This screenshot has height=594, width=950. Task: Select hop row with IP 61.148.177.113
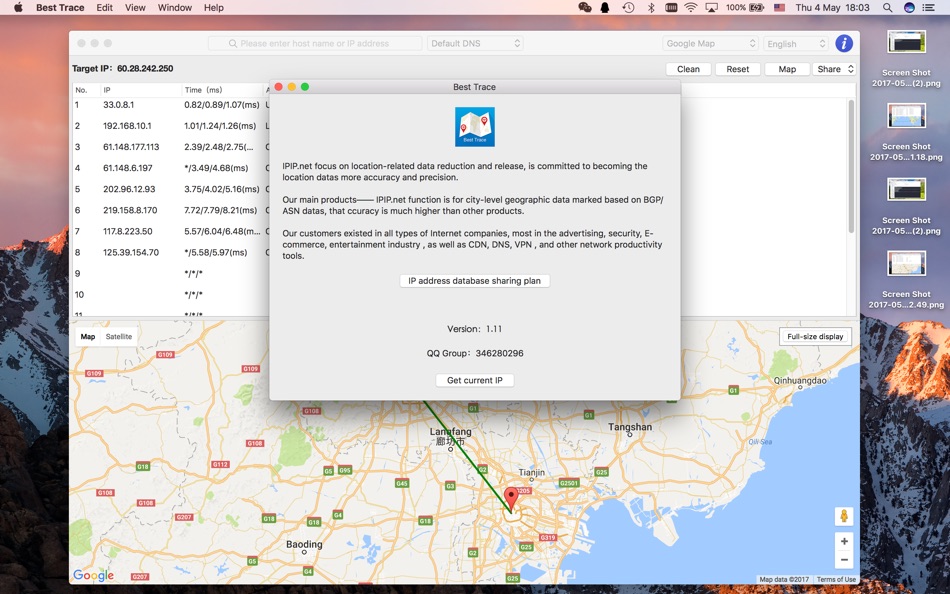click(x=170, y=147)
